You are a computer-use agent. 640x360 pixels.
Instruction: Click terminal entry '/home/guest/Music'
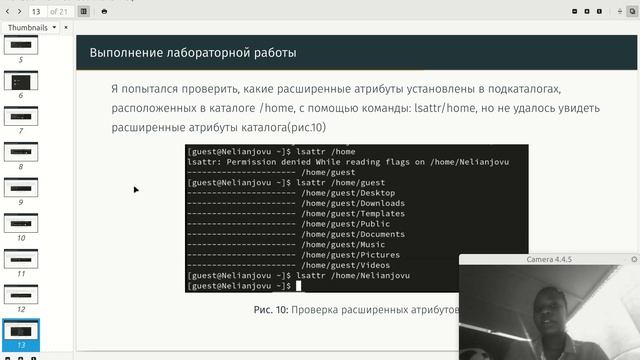click(343, 244)
